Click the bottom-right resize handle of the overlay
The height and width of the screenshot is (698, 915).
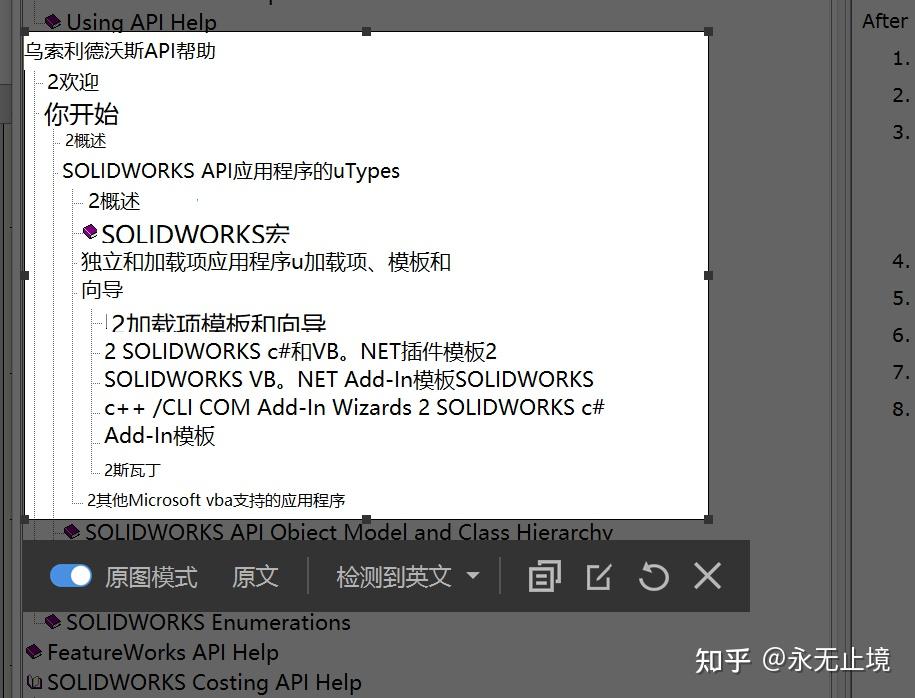pyautogui.click(x=707, y=519)
